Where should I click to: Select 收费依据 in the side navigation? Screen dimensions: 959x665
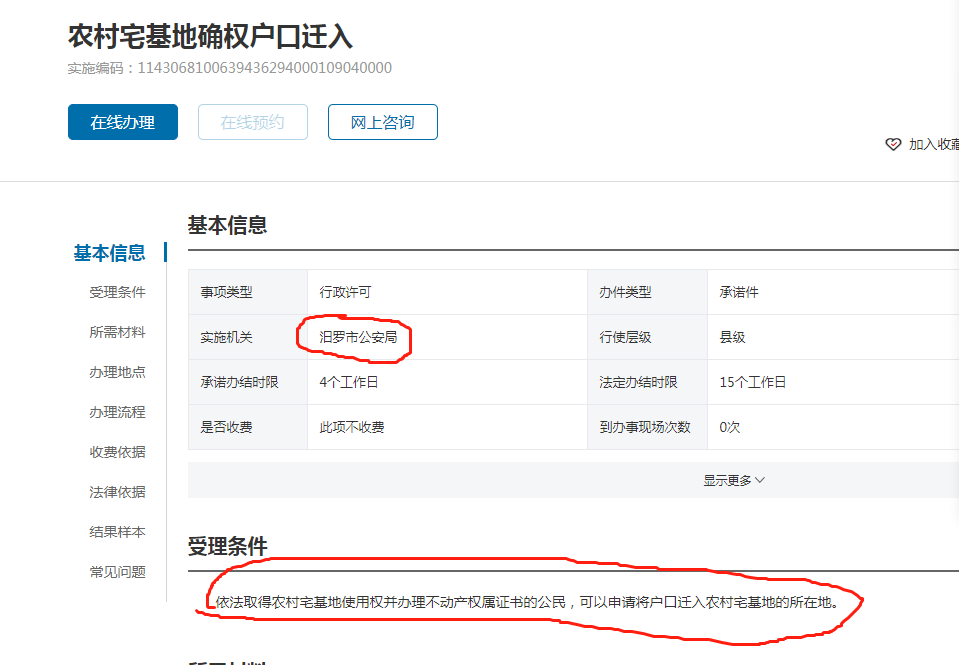coord(117,452)
